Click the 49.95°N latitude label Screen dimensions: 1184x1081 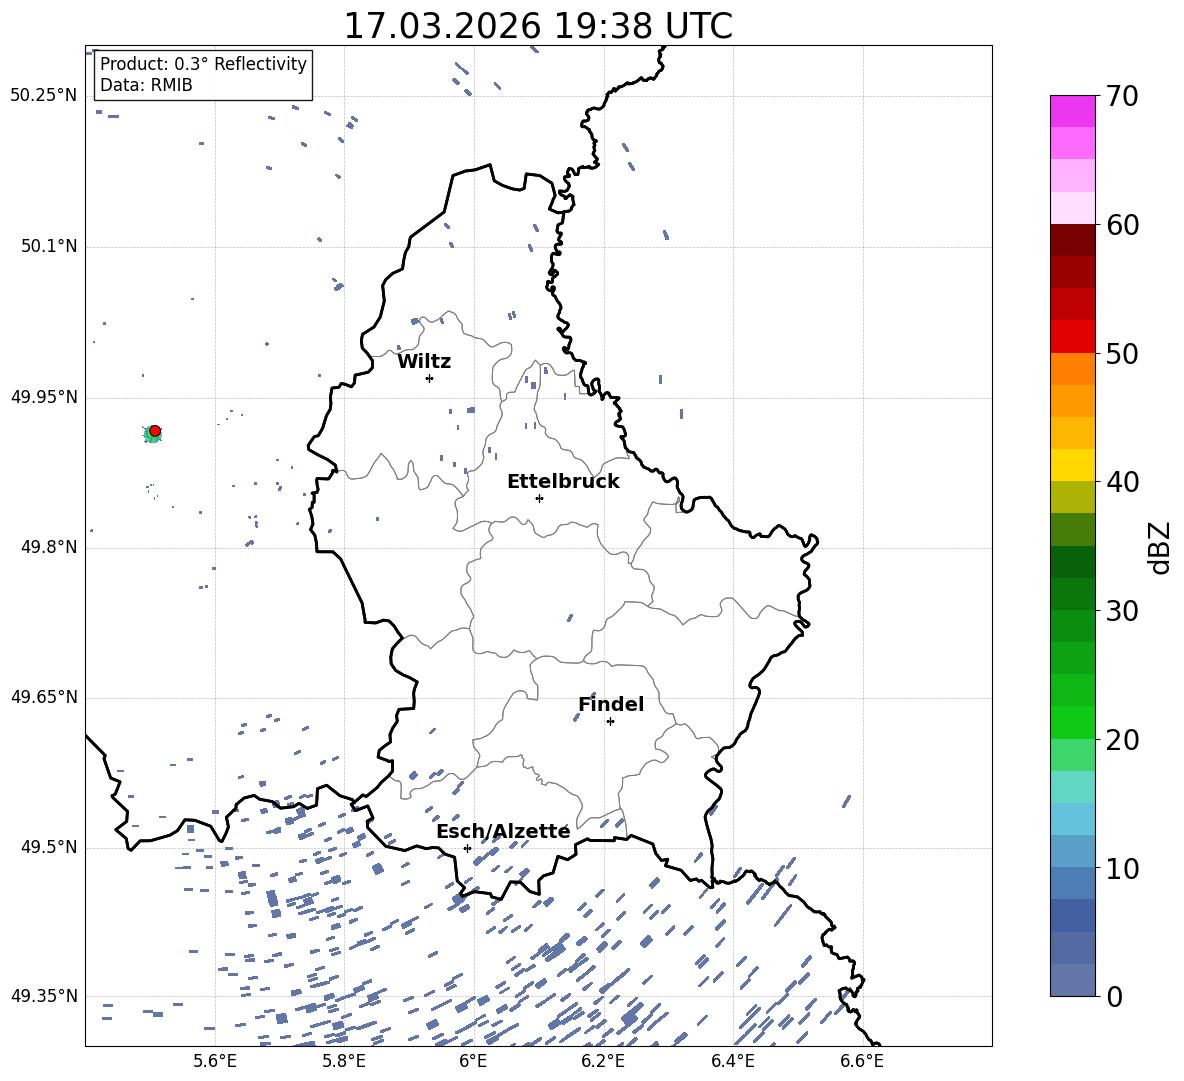point(44,397)
